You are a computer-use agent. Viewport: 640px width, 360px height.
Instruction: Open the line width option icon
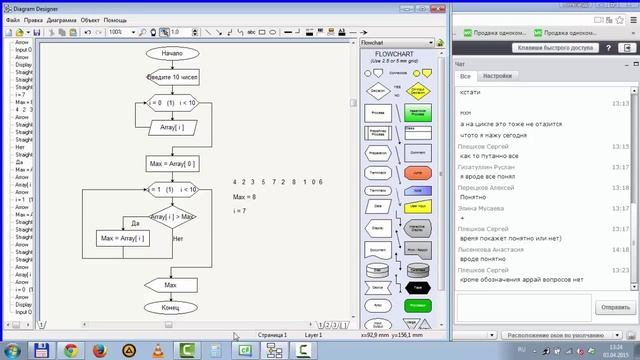click(288, 32)
